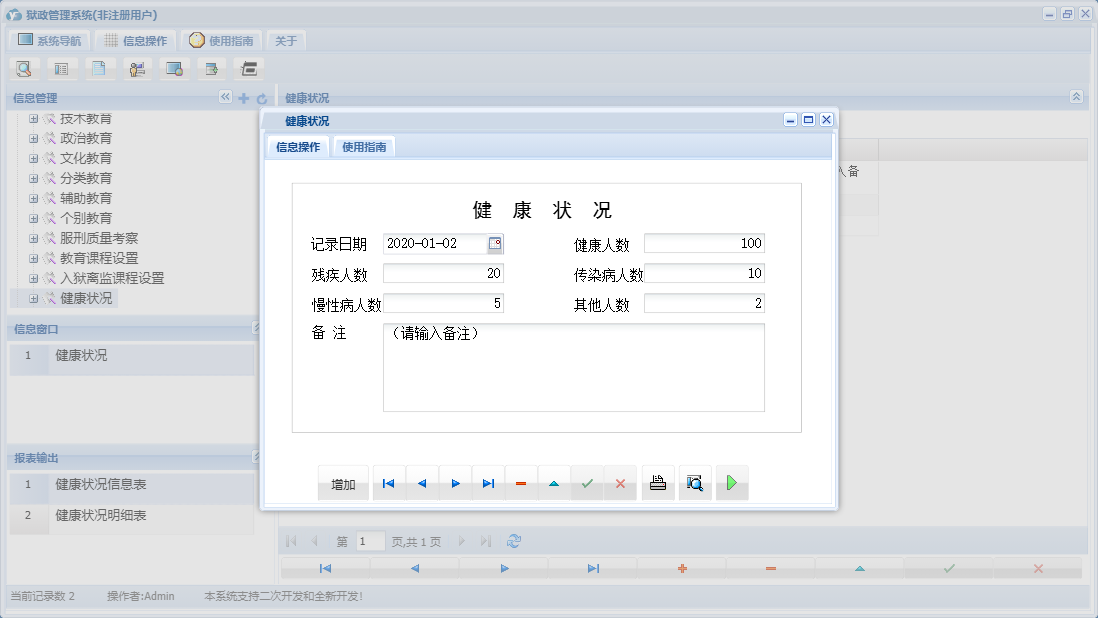This screenshot has height=618, width=1098.
Task: Open the calendar picker for 记录日期
Action: pyautogui.click(x=496, y=242)
